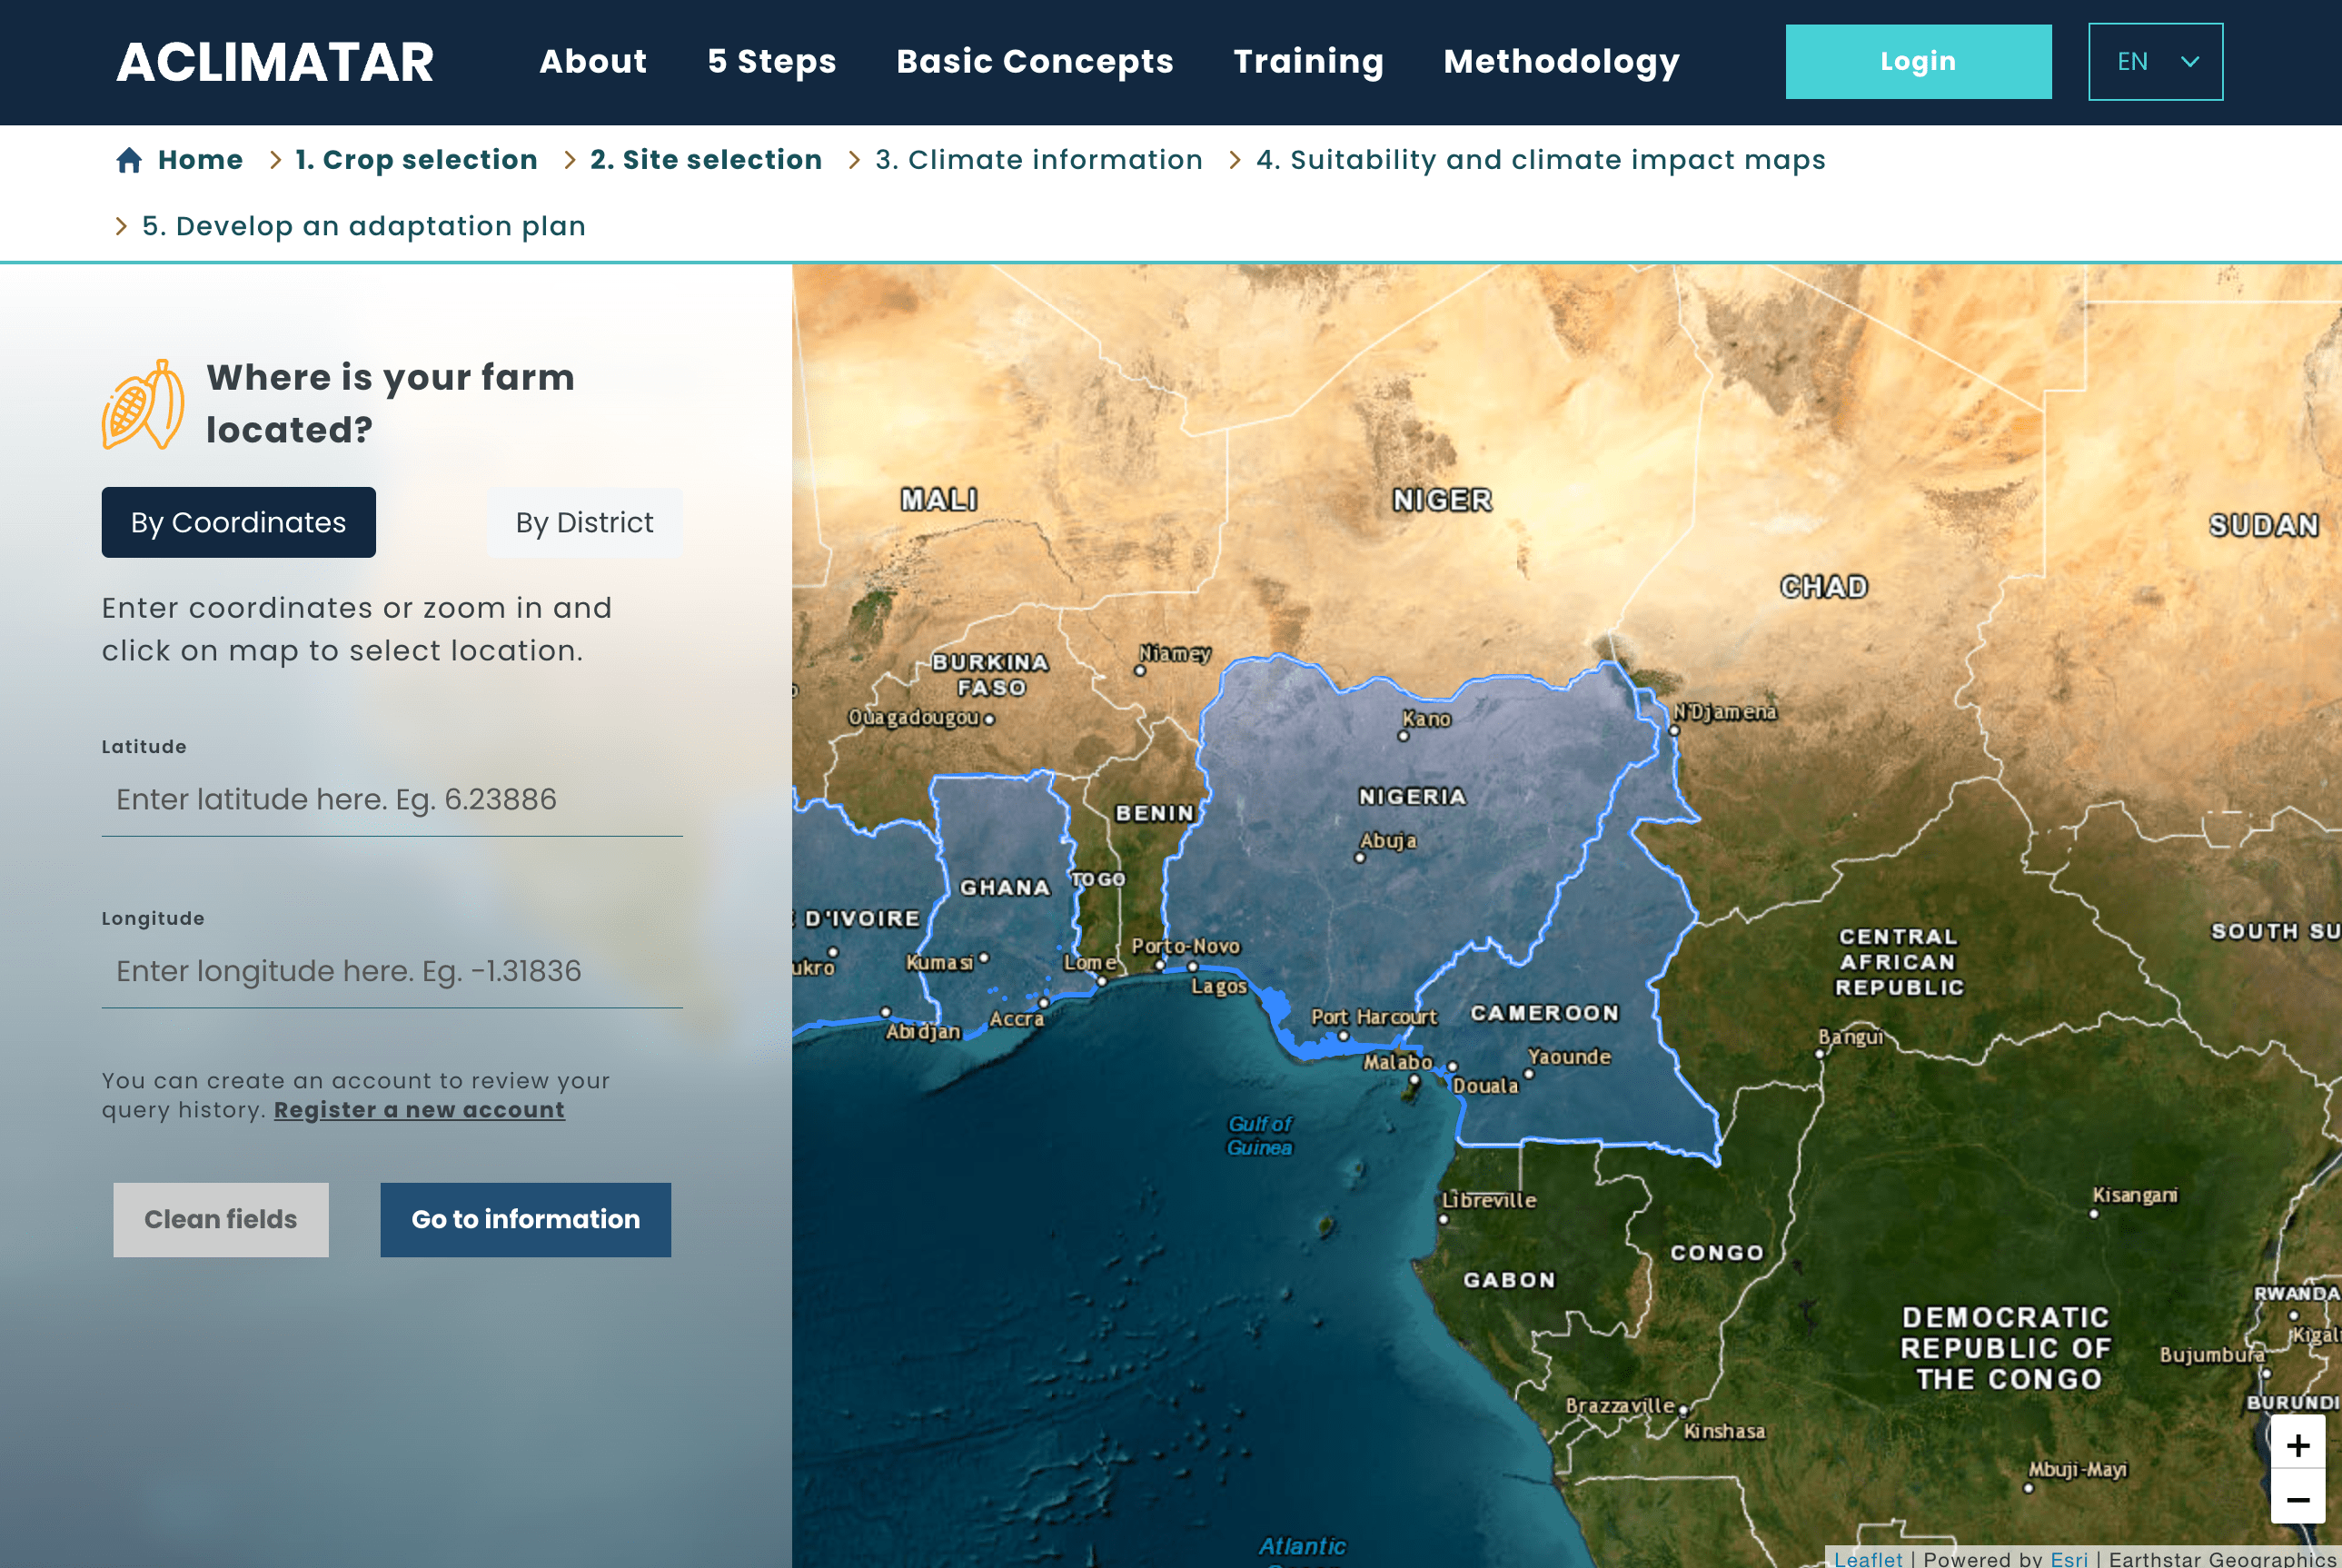Zoom out the map with minus button
2342x1568 pixels.
pyautogui.click(x=2297, y=1499)
